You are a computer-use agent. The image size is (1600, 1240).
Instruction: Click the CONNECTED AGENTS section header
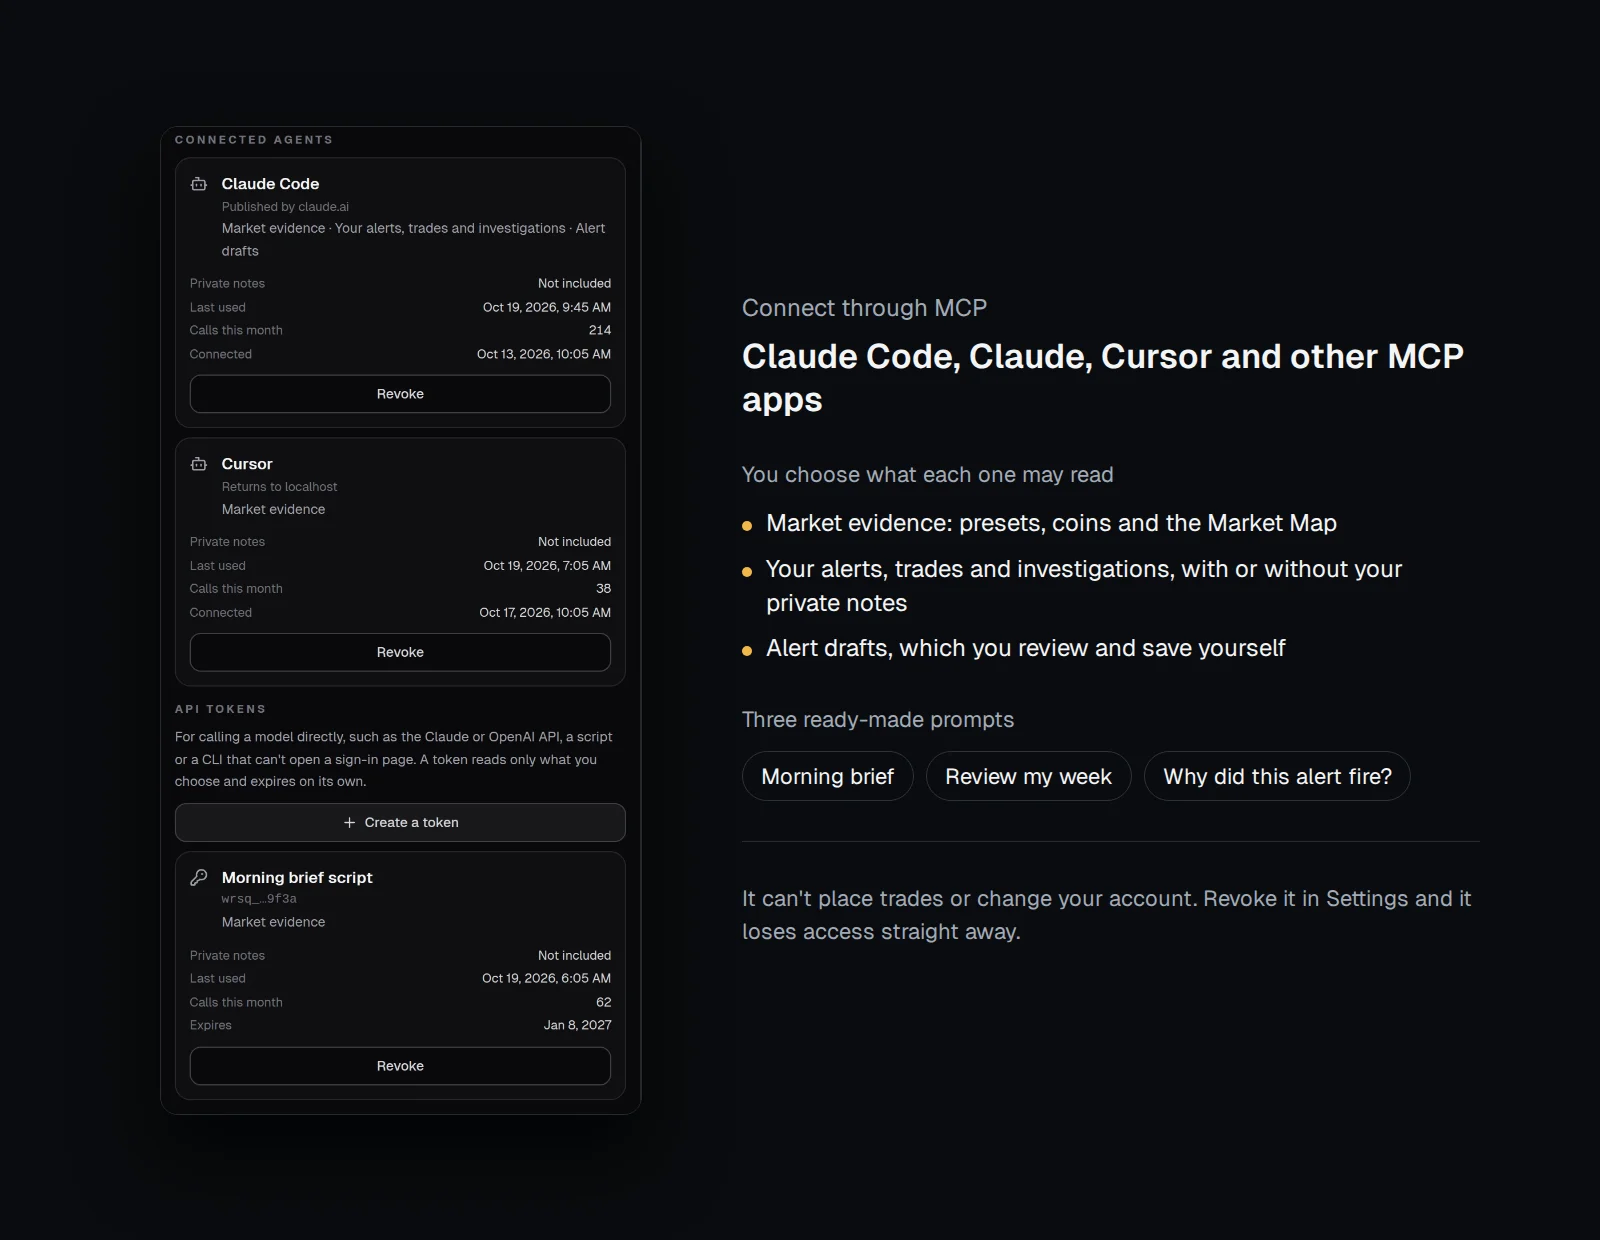pos(254,140)
